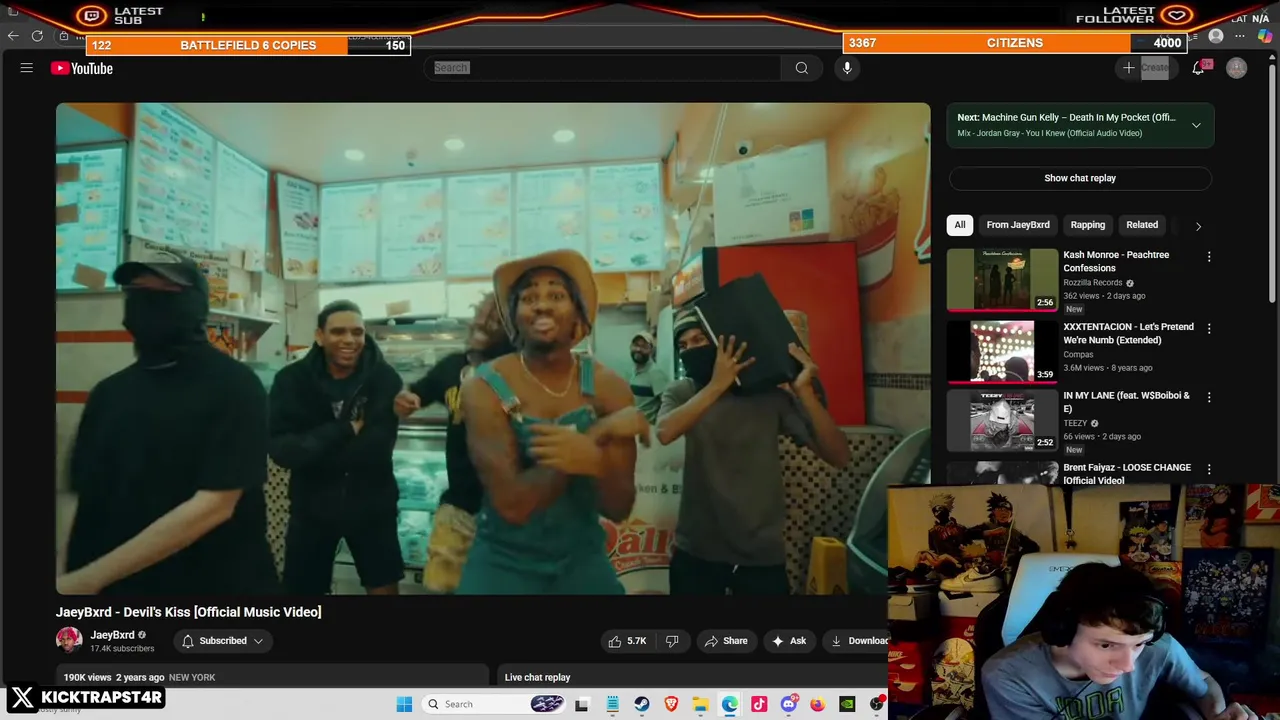Open File Explorer from the taskbar

tap(700, 704)
